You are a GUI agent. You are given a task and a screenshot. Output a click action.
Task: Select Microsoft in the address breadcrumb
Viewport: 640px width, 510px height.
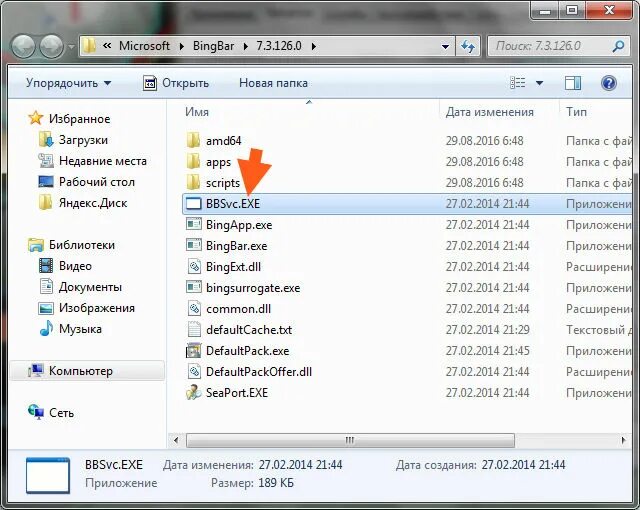(x=144, y=46)
